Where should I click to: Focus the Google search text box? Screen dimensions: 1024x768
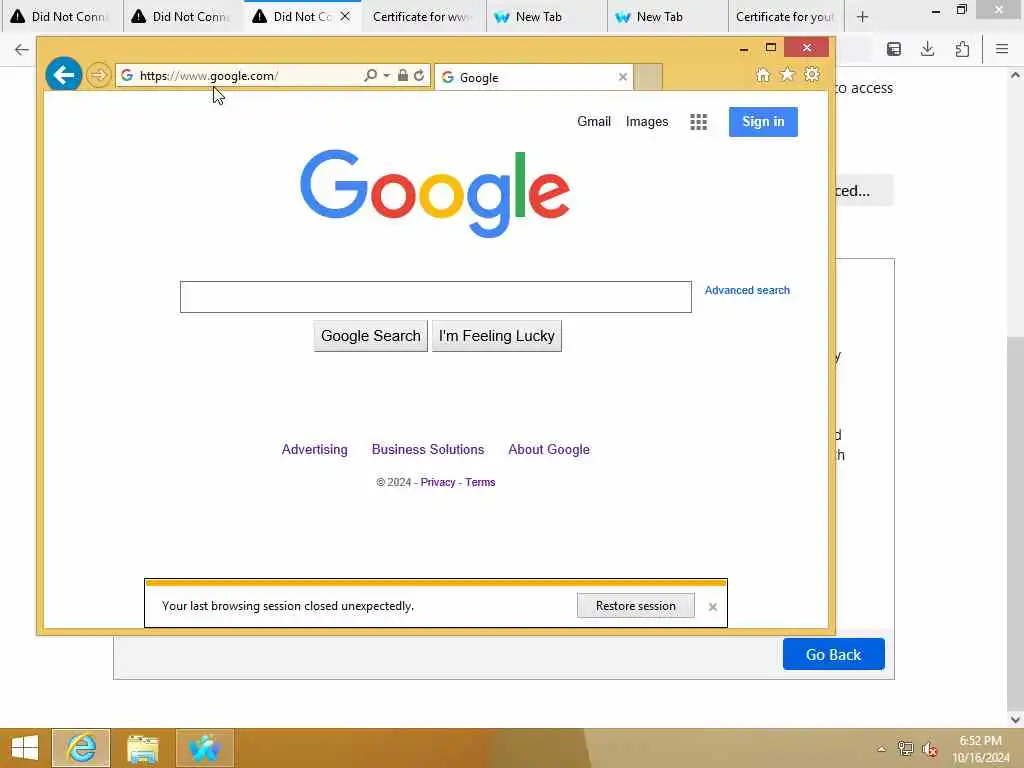(x=436, y=297)
